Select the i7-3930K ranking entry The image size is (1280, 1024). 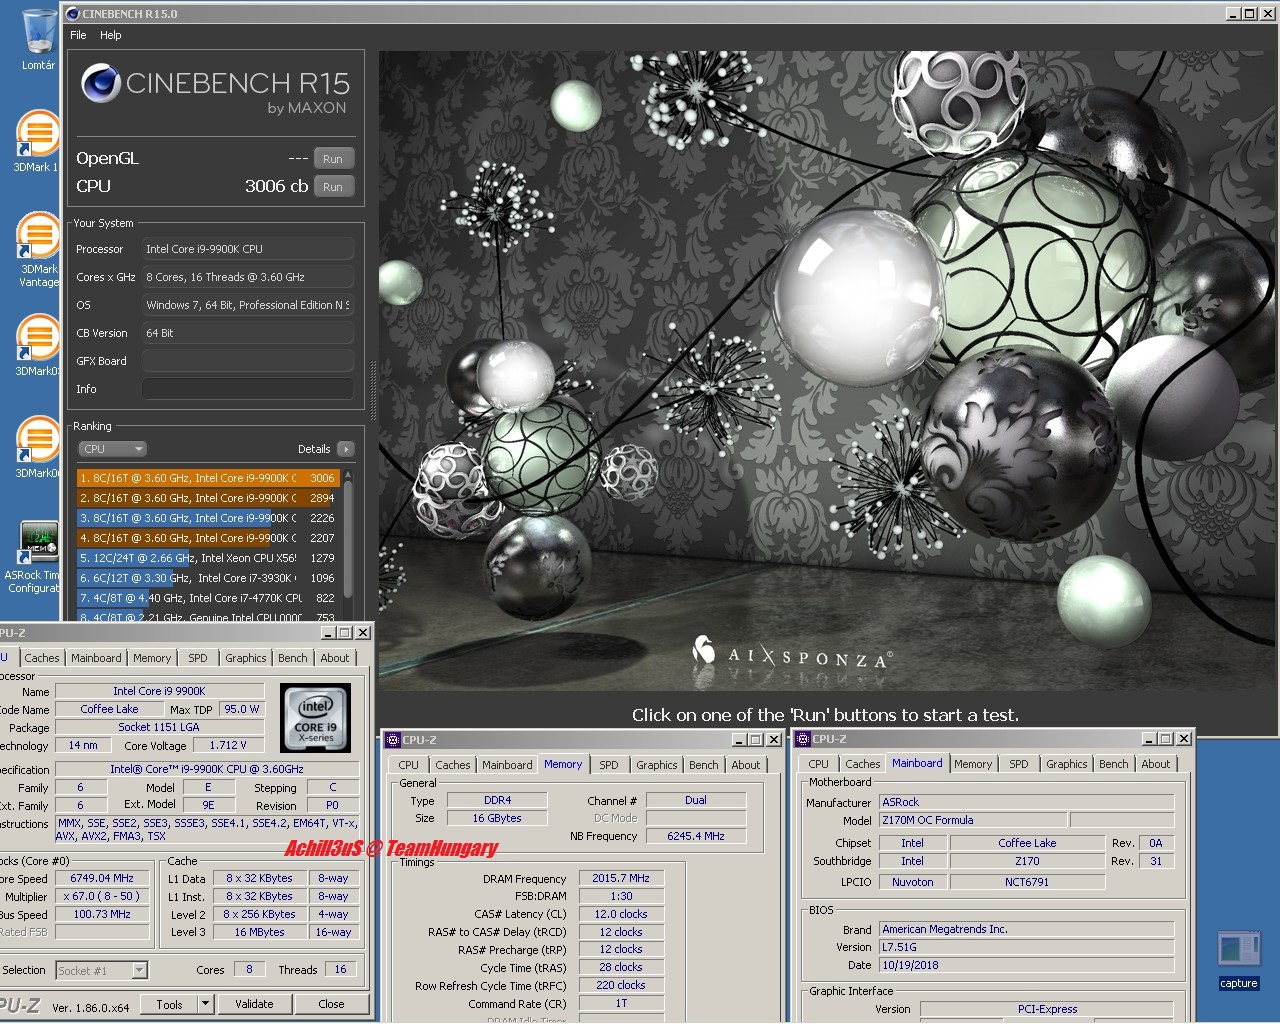(208, 578)
